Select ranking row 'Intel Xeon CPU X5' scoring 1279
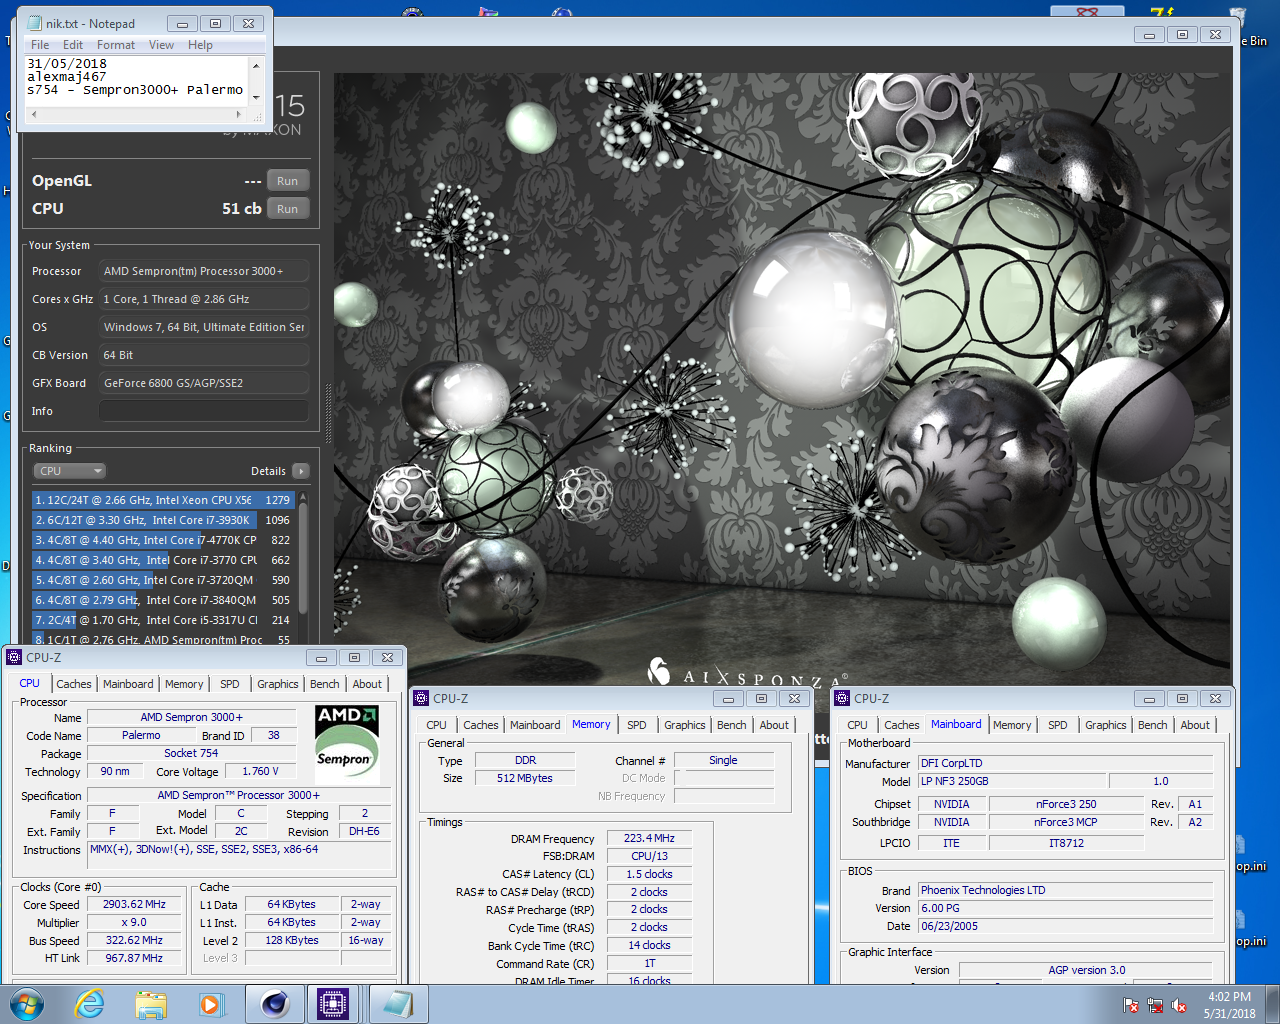Screen dimensions: 1280x1024 pos(163,500)
